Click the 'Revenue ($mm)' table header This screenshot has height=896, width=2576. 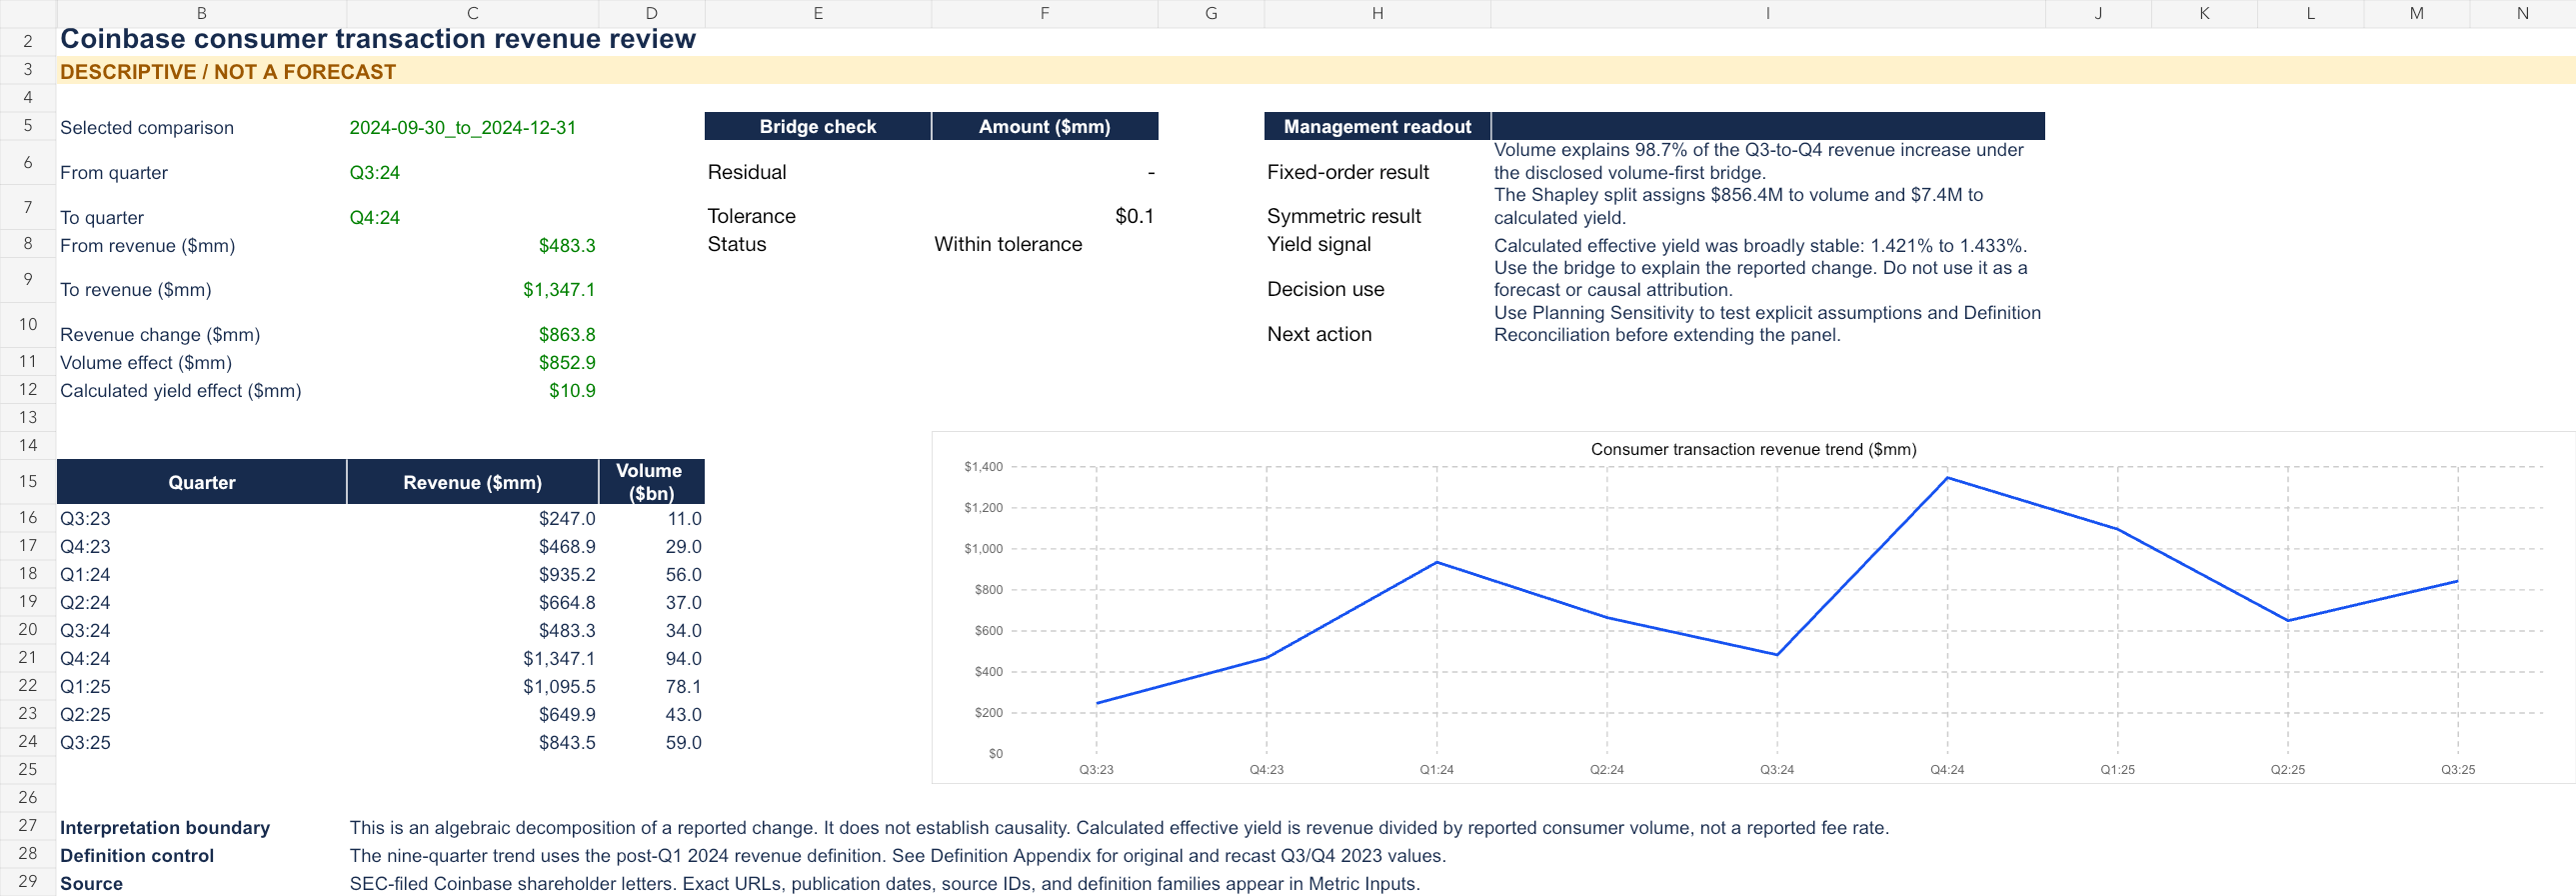tap(472, 482)
